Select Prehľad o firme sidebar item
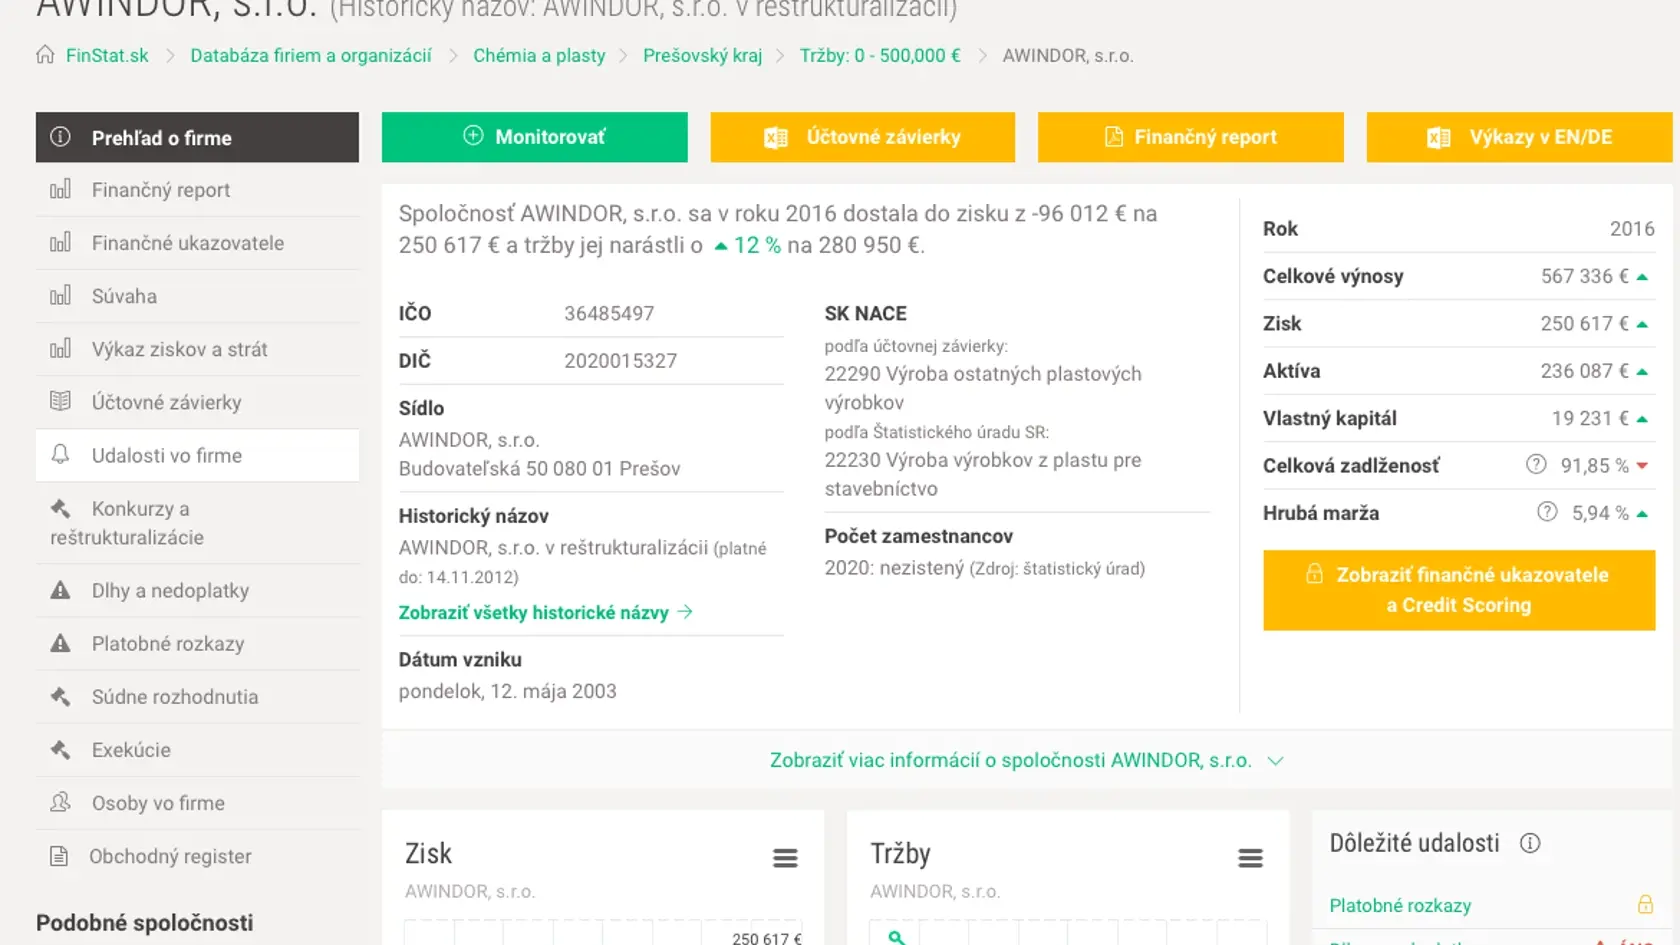This screenshot has height=945, width=1680. (x=197, y=137)
